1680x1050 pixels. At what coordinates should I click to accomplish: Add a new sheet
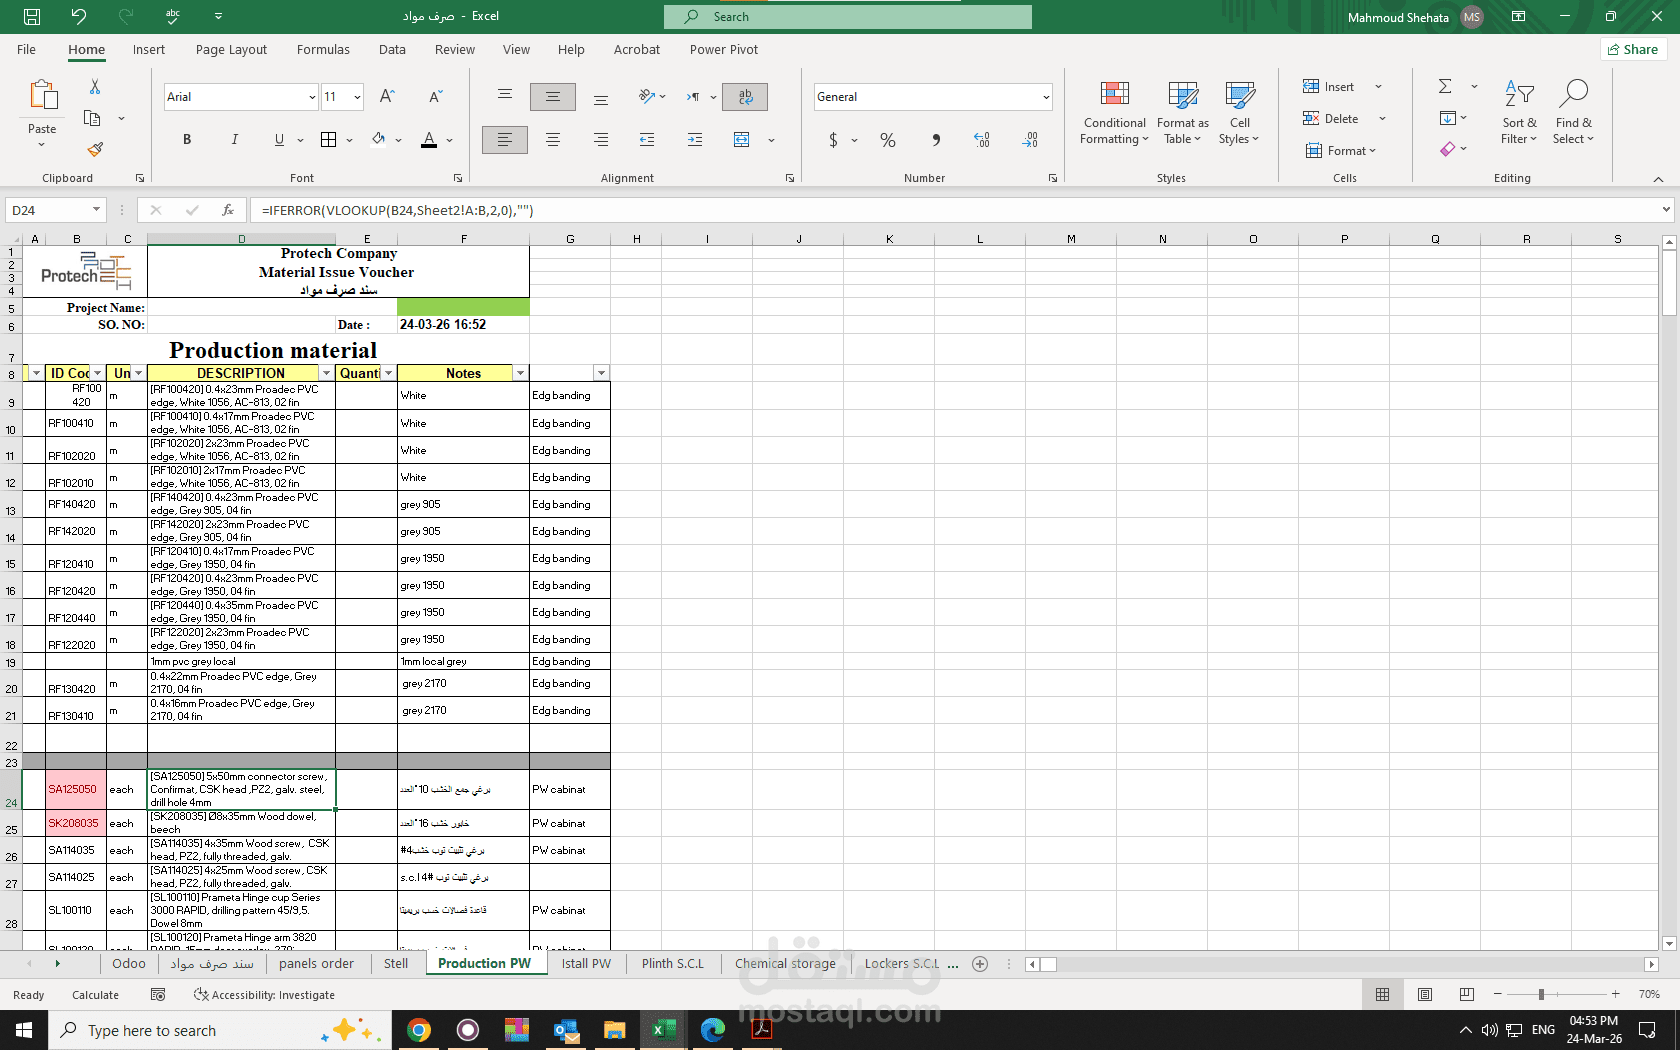coord(980,964)
